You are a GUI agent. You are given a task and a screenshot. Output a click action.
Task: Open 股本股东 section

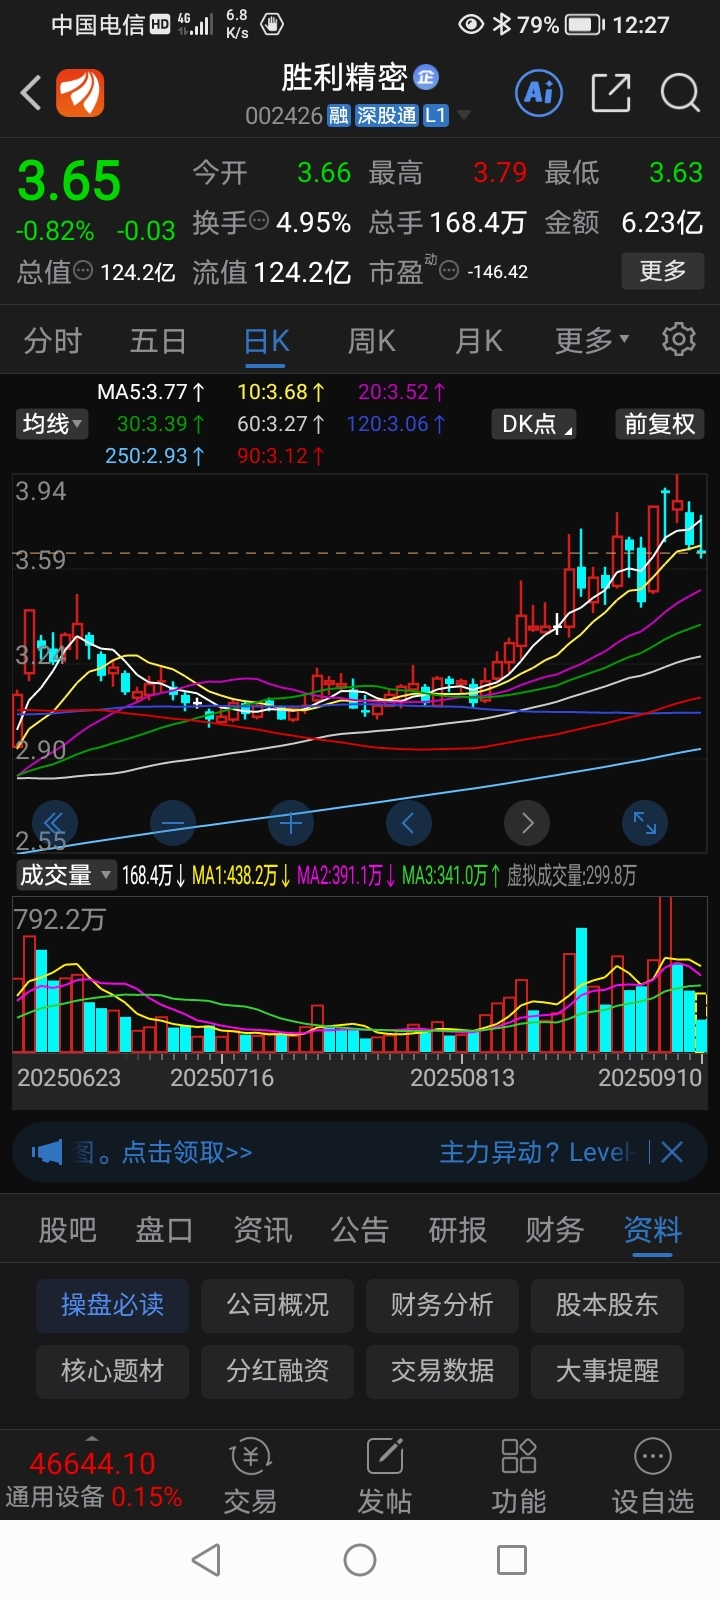point(607,1305)
